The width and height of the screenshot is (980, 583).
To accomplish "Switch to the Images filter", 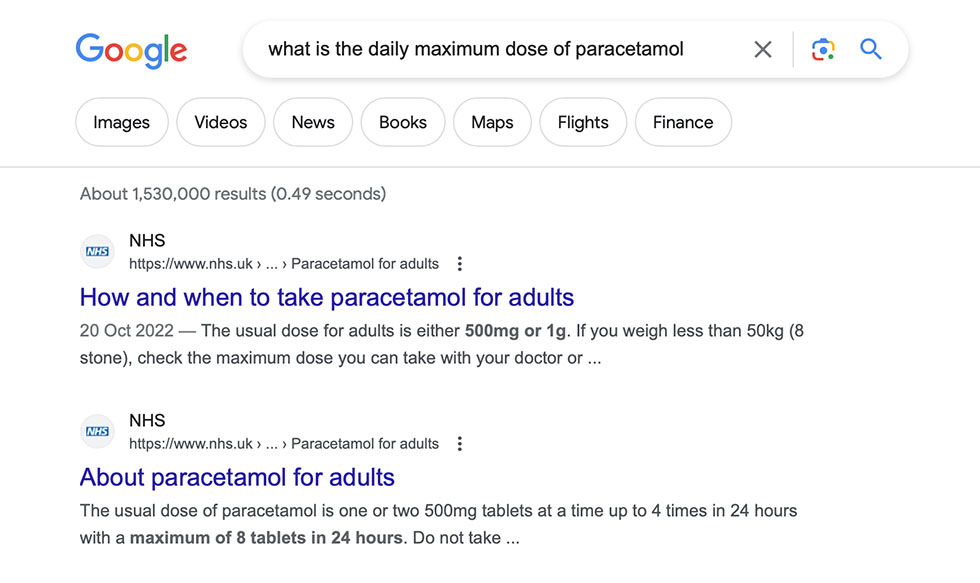I will tap(122, 122).
